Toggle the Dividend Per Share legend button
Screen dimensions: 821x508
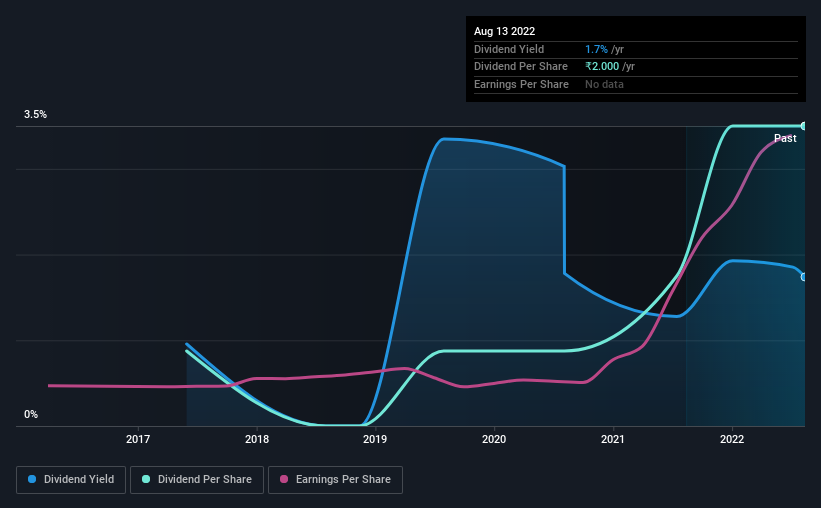tap(197, 480)
